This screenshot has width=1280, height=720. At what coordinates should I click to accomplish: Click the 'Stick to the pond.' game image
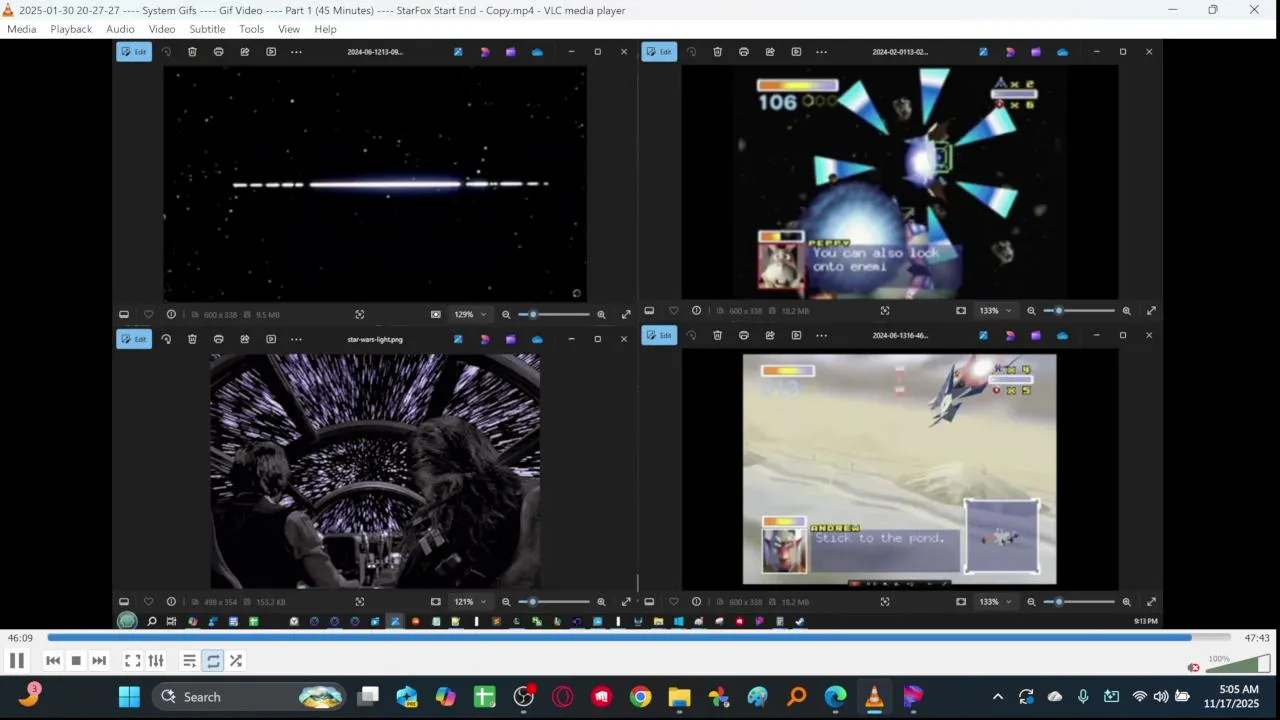pyautogui.click(x=900, y=470)
